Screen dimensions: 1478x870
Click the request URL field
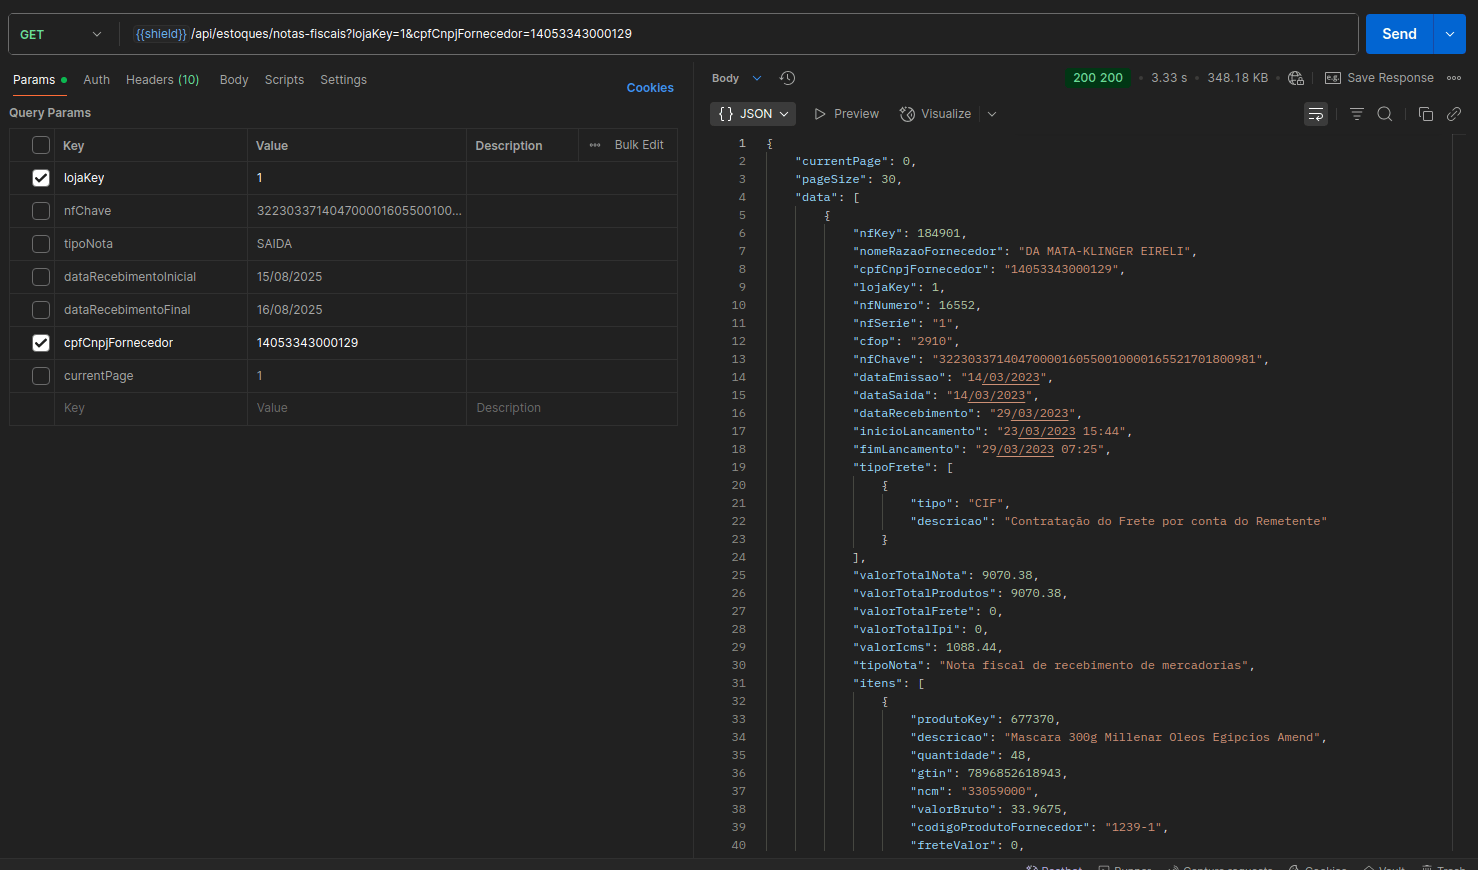740,34
